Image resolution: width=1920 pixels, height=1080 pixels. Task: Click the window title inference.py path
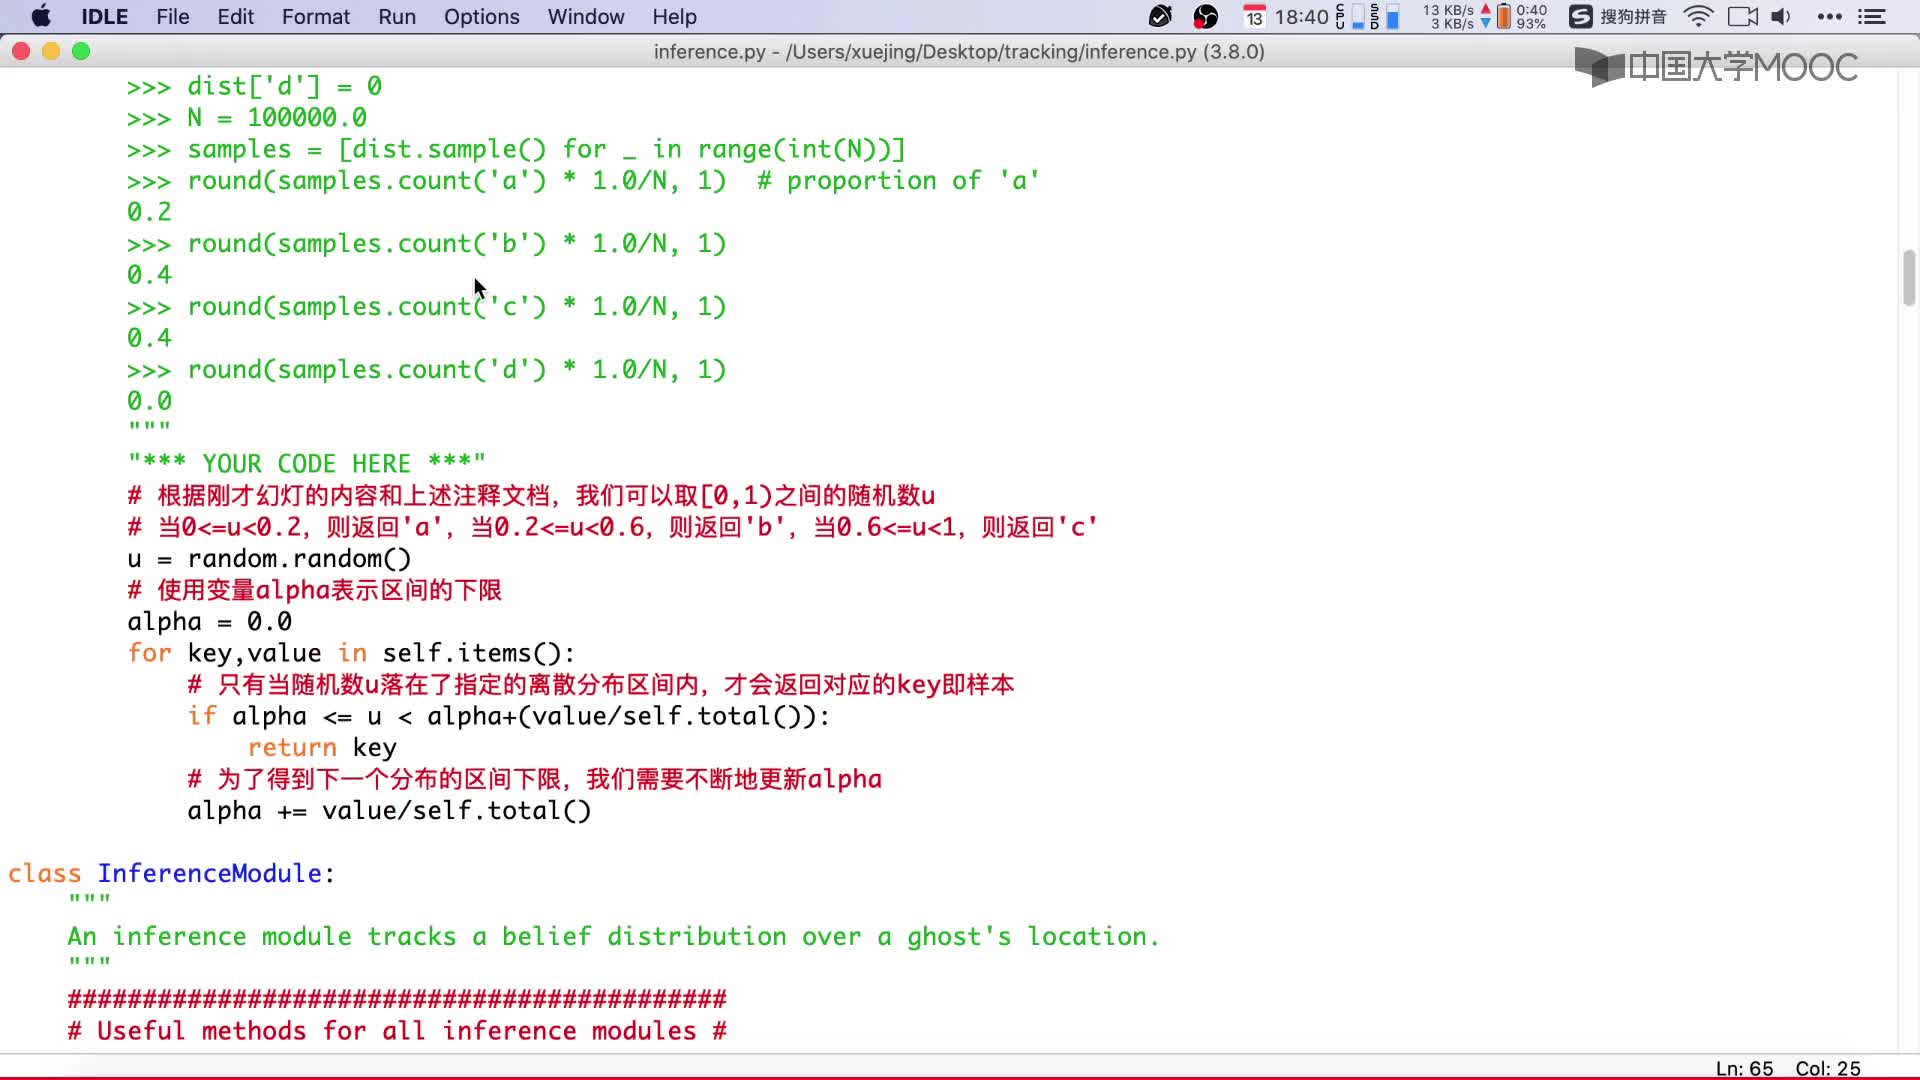[x=959, y=52]
